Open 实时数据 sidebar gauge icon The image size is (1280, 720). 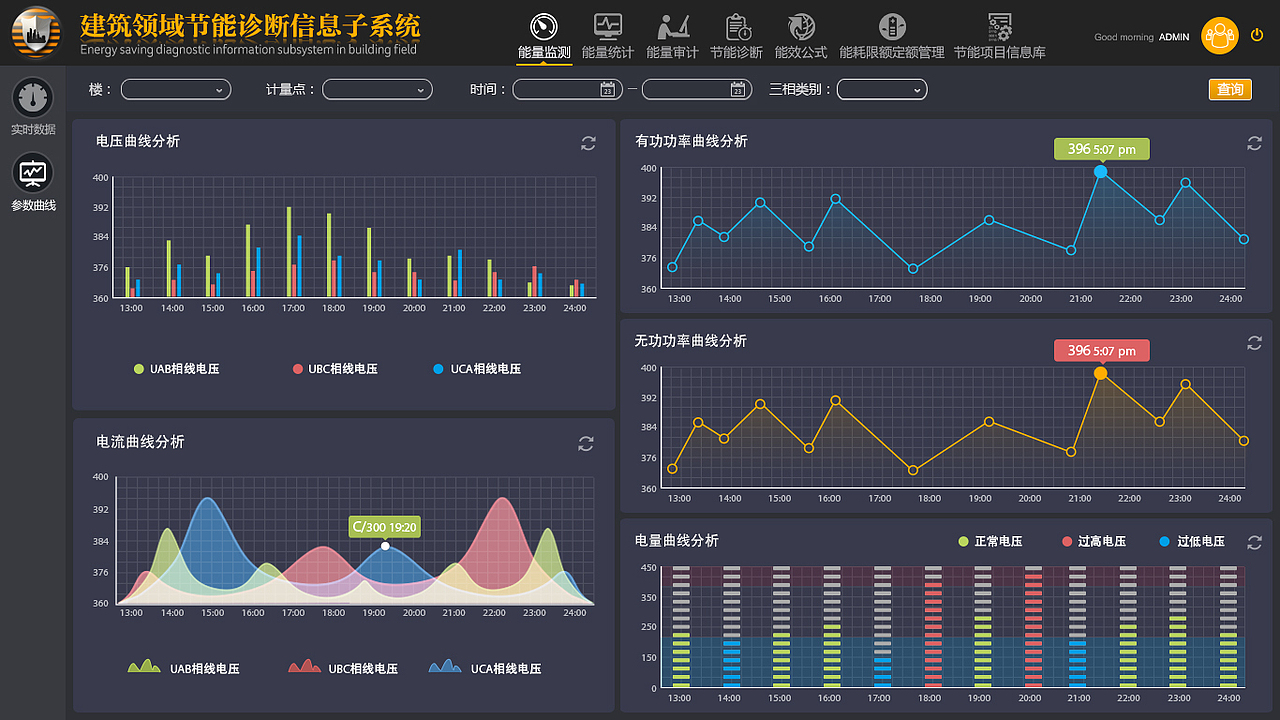pos(33,98)
